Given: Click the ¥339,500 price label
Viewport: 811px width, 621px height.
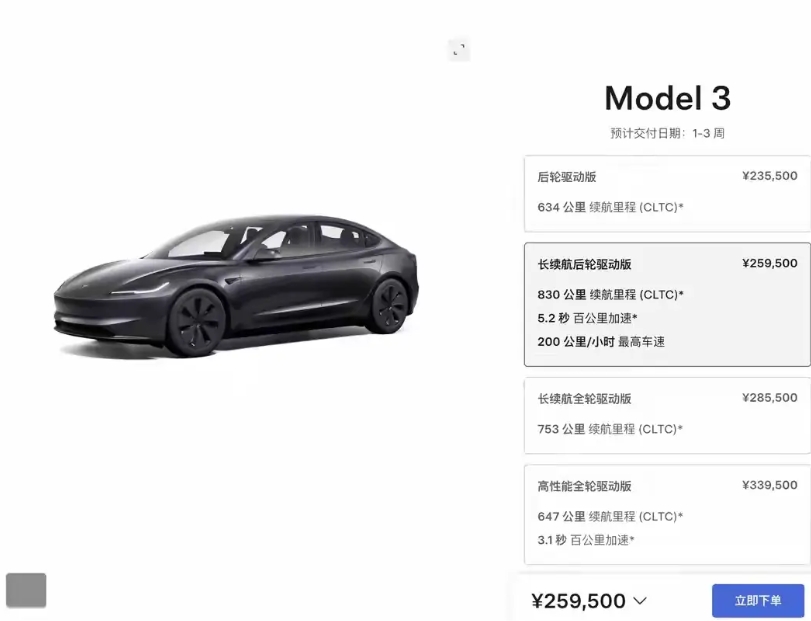Looking at the screenshot, I should pos(770,485).
